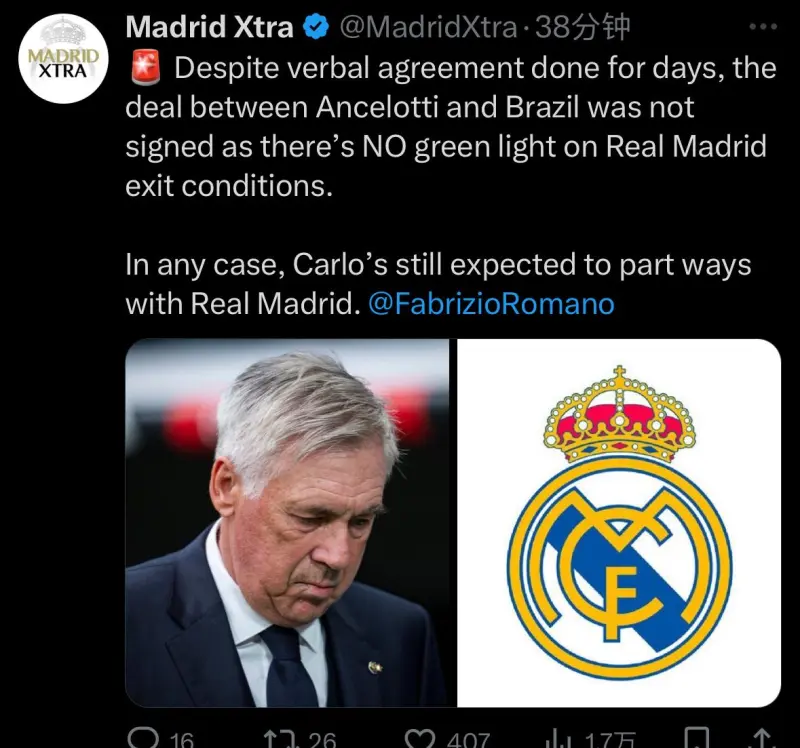The height and width of the screenshot is (748, 800).
Task: Open the three-dot more options menu
Action: [x=763, y=27]
